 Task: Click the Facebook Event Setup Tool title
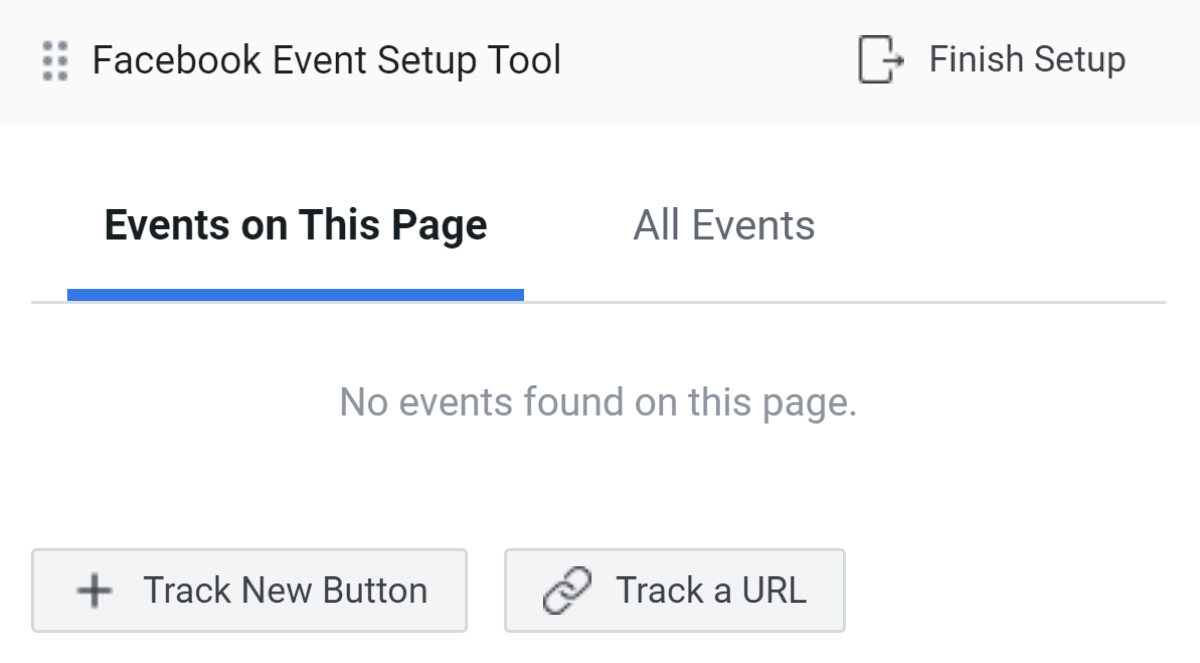coord(327,61)
